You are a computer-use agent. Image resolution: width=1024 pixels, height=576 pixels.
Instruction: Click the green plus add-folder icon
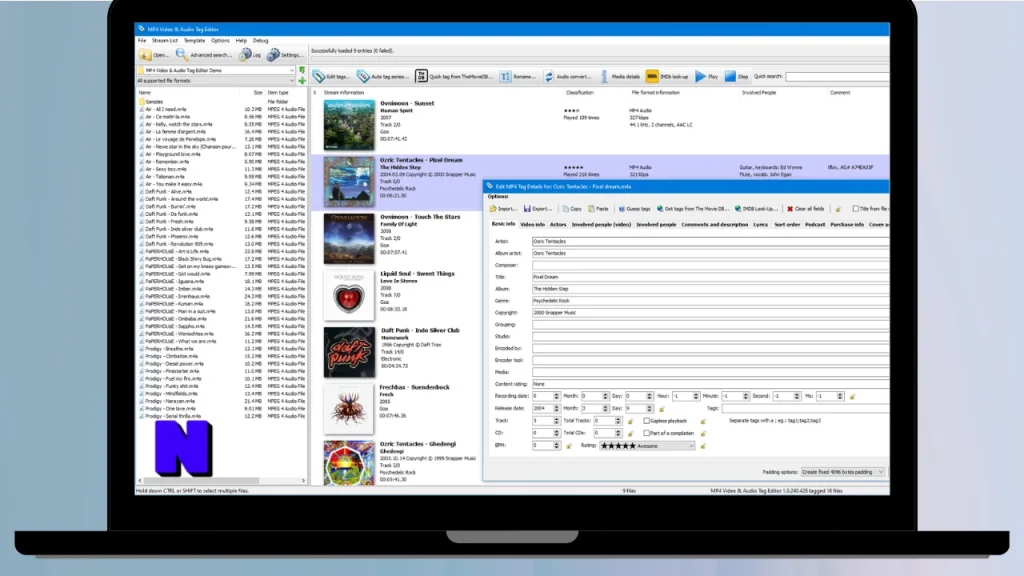[x=302, y=81]
